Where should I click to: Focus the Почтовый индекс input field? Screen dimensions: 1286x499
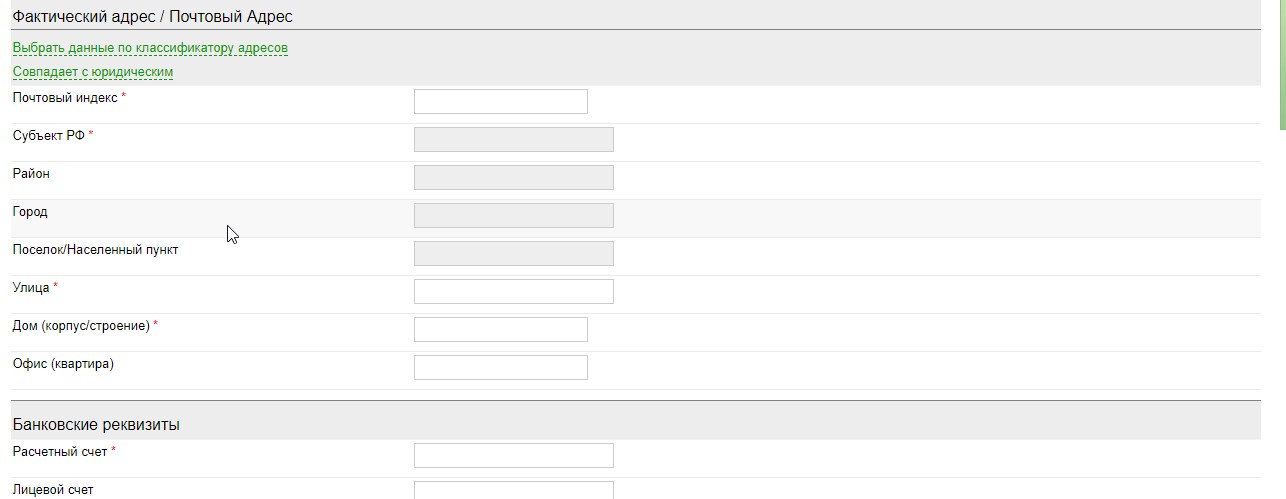pyautogui.click(x=500, y=101)
